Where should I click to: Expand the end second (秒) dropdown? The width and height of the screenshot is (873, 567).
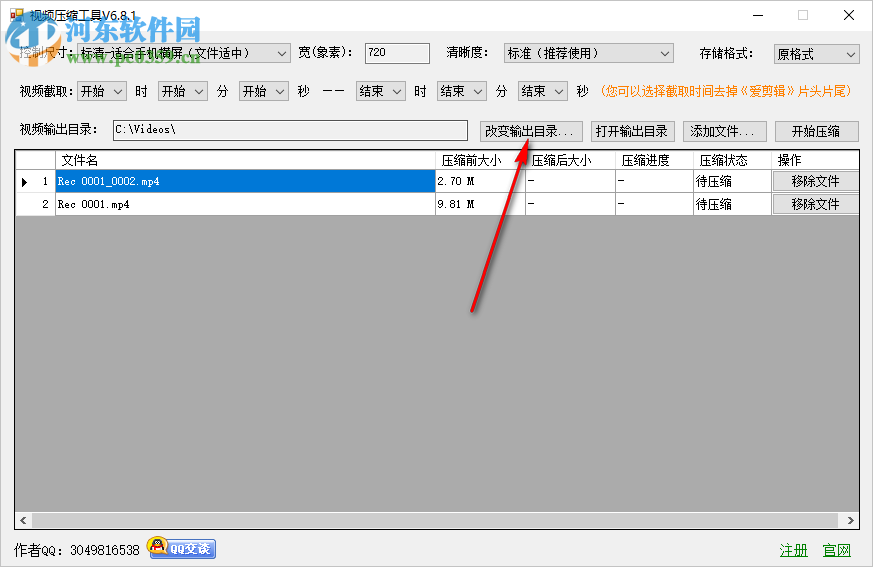point(543,91)
